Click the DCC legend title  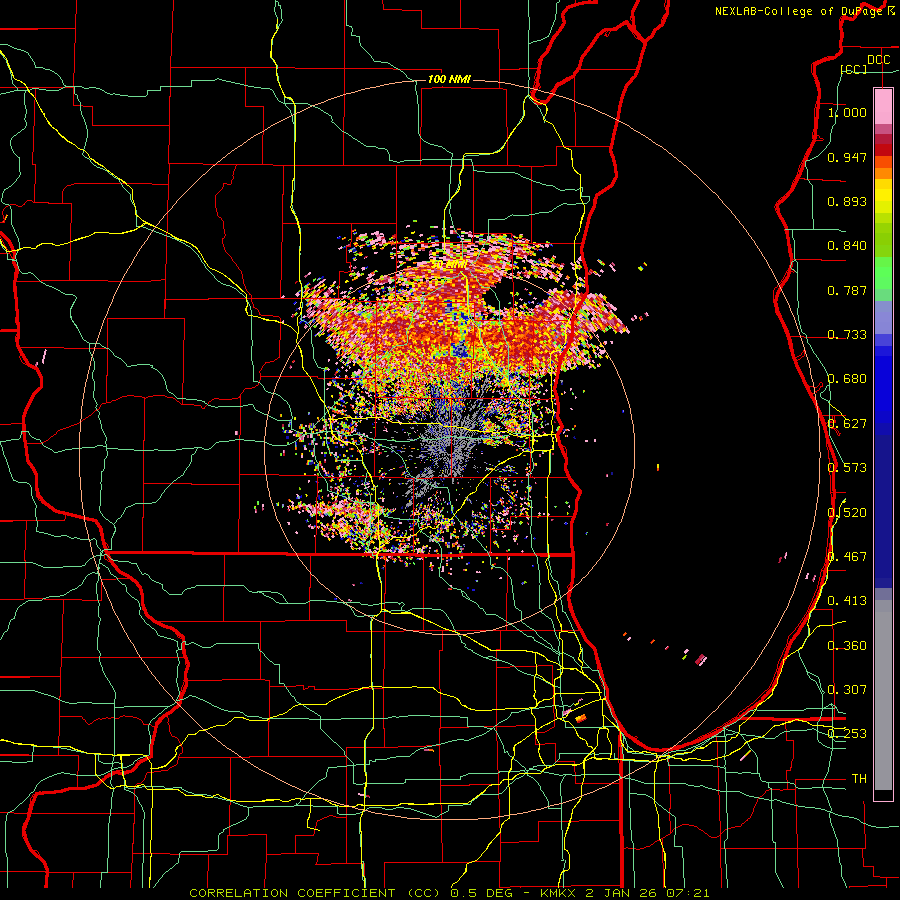coord(879,60)
